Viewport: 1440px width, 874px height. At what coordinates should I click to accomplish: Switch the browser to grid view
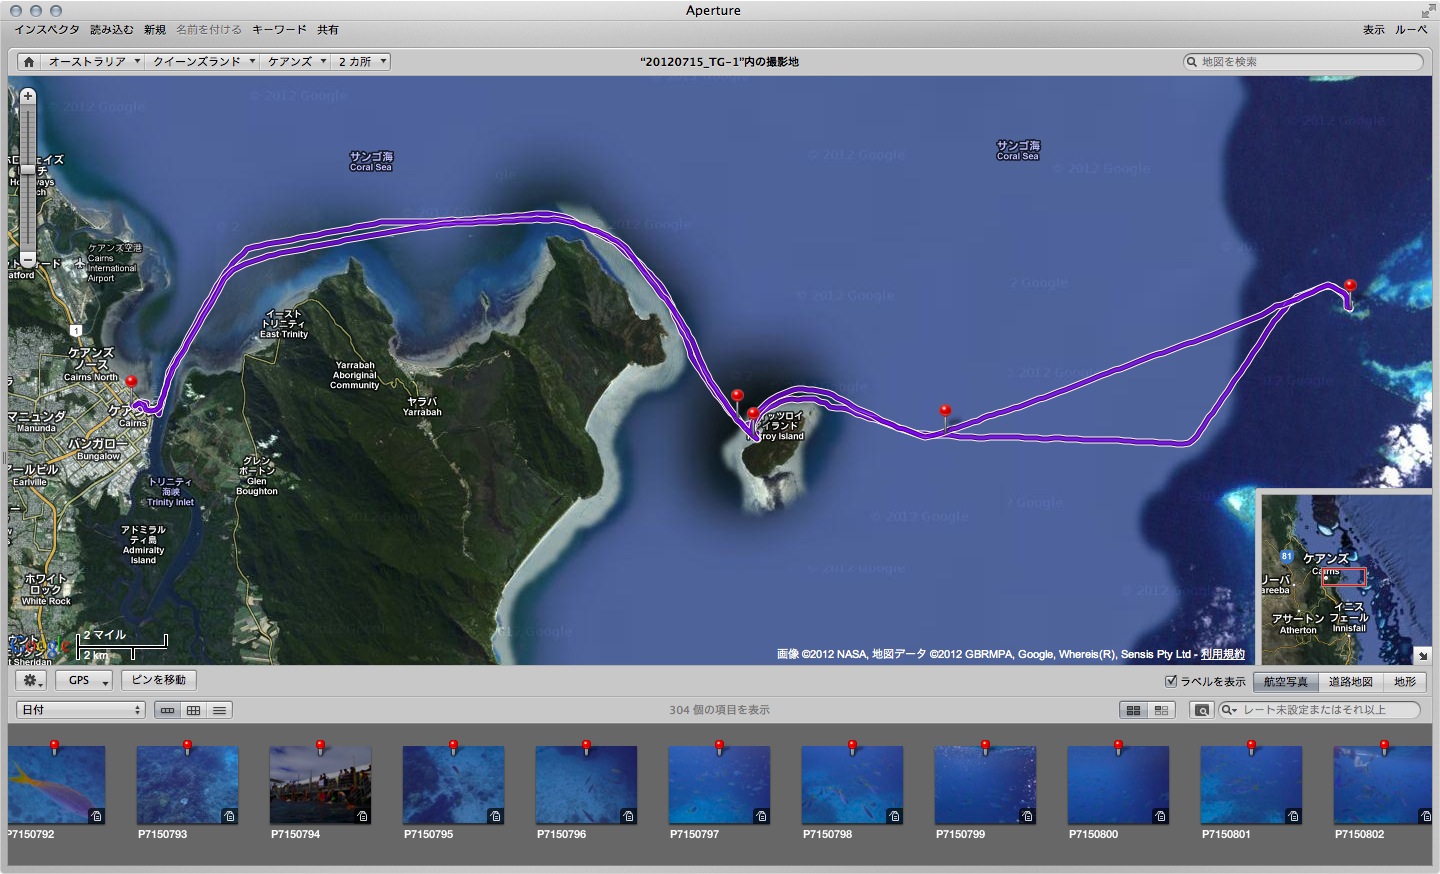pyautogui.click(x=193, y=710)
